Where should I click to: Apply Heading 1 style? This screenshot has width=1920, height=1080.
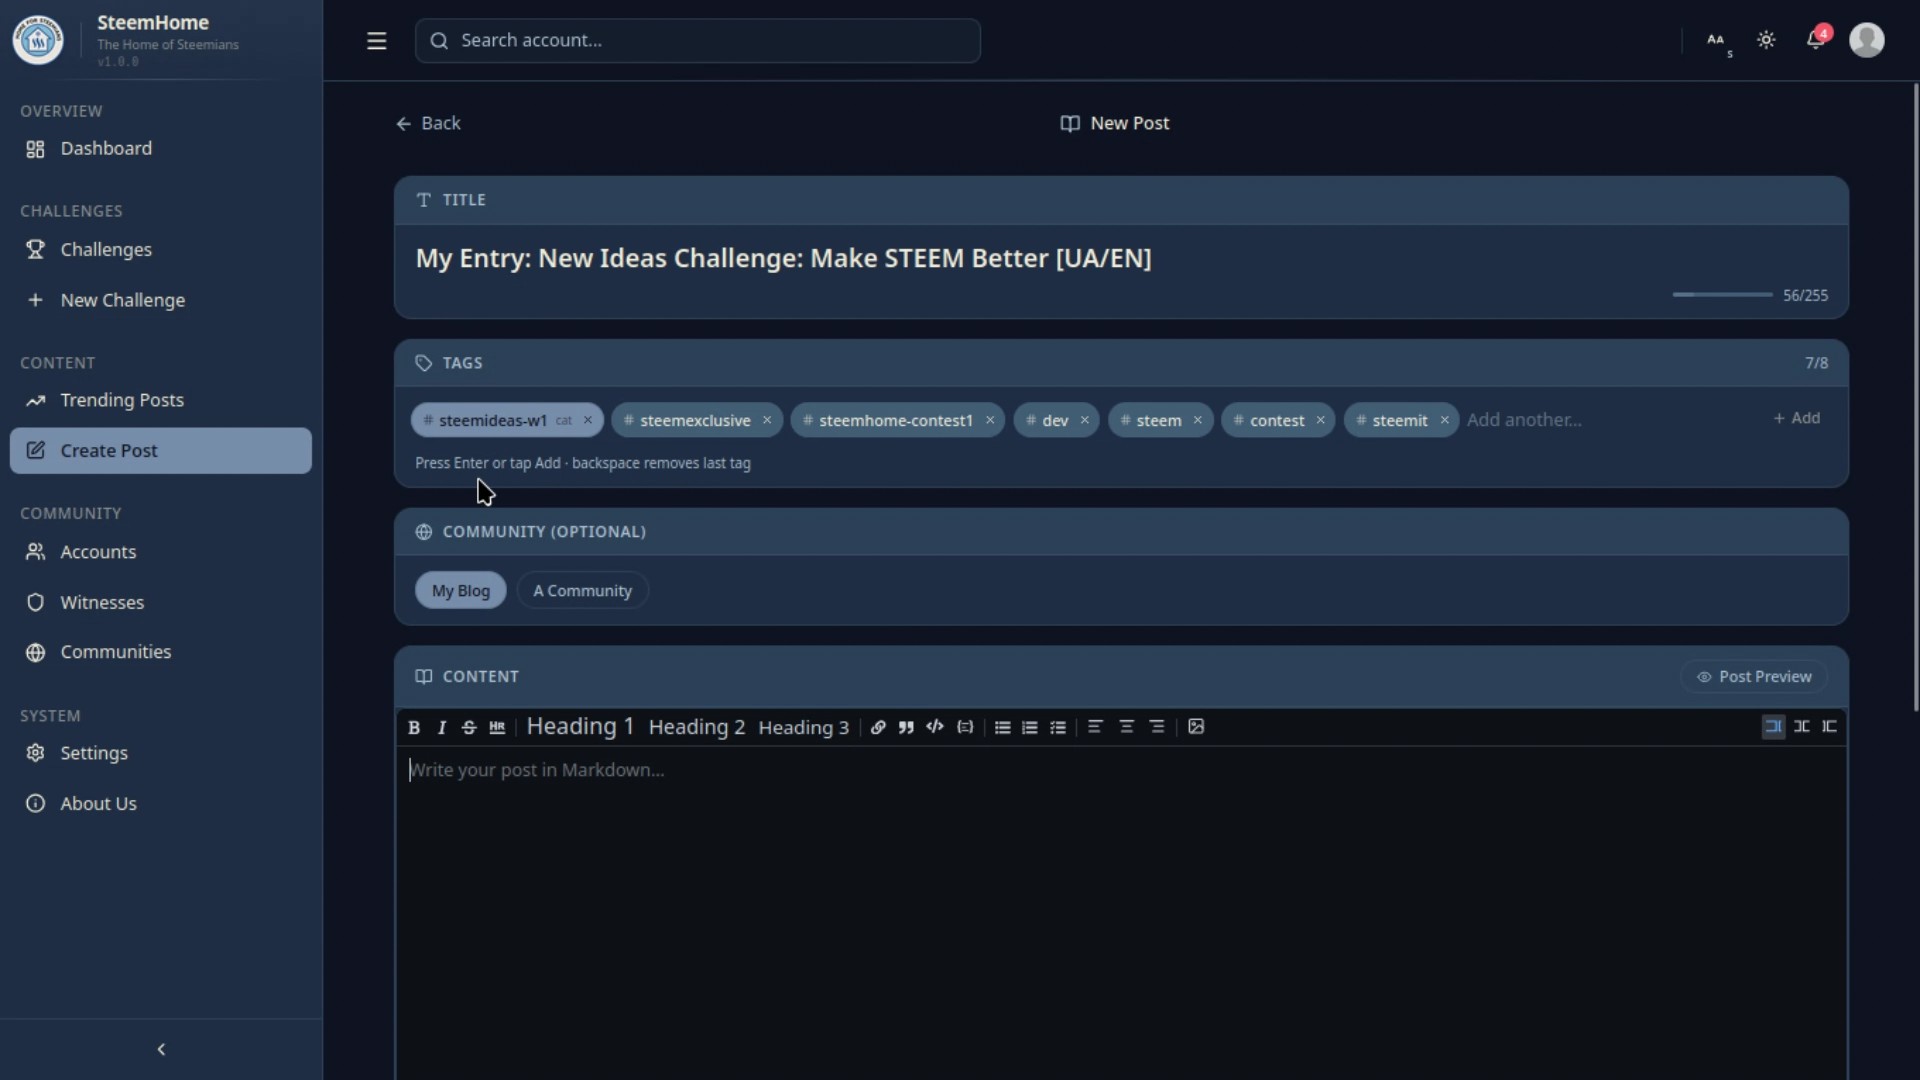(x=580, y=727)
